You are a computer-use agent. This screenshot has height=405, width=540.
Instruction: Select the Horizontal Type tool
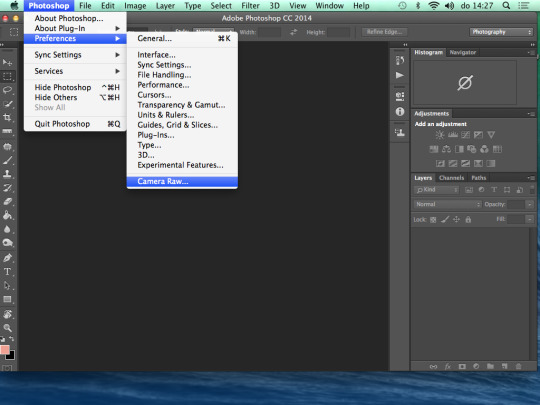(7, 271)
